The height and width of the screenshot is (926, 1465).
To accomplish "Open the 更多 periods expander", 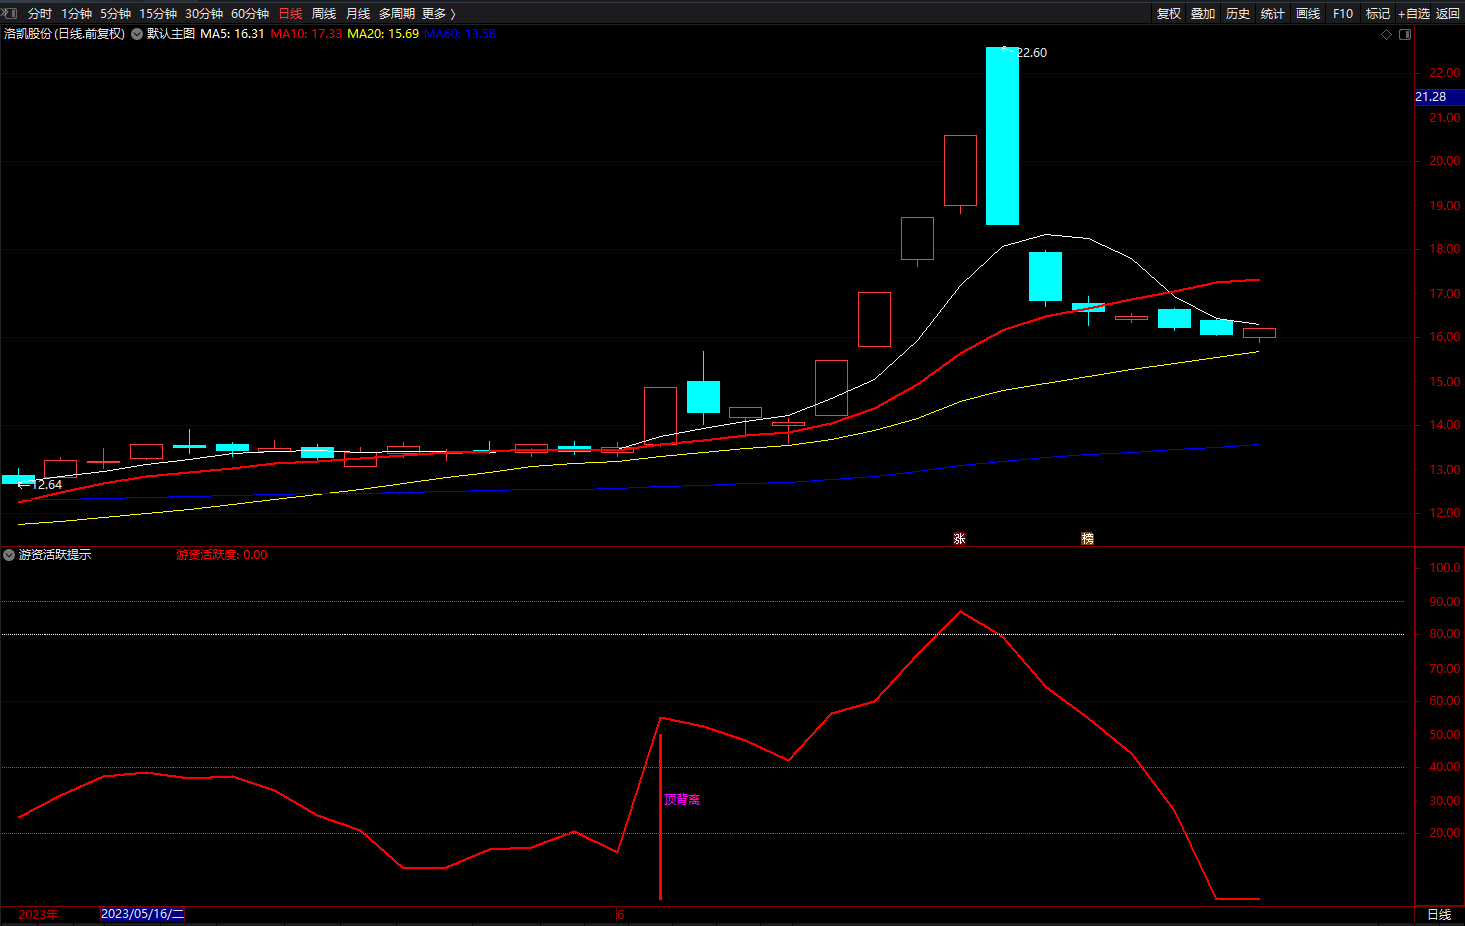I will 439,13.
